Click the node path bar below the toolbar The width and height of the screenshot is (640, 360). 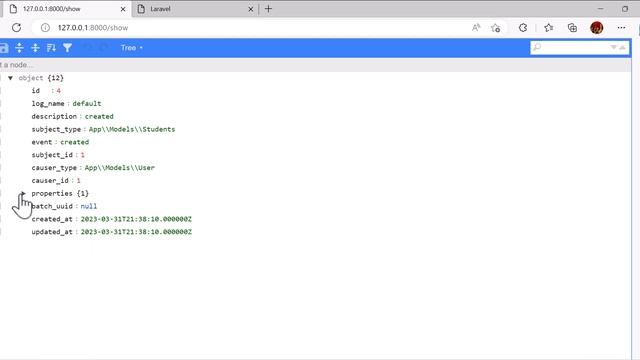click(315, 64)
